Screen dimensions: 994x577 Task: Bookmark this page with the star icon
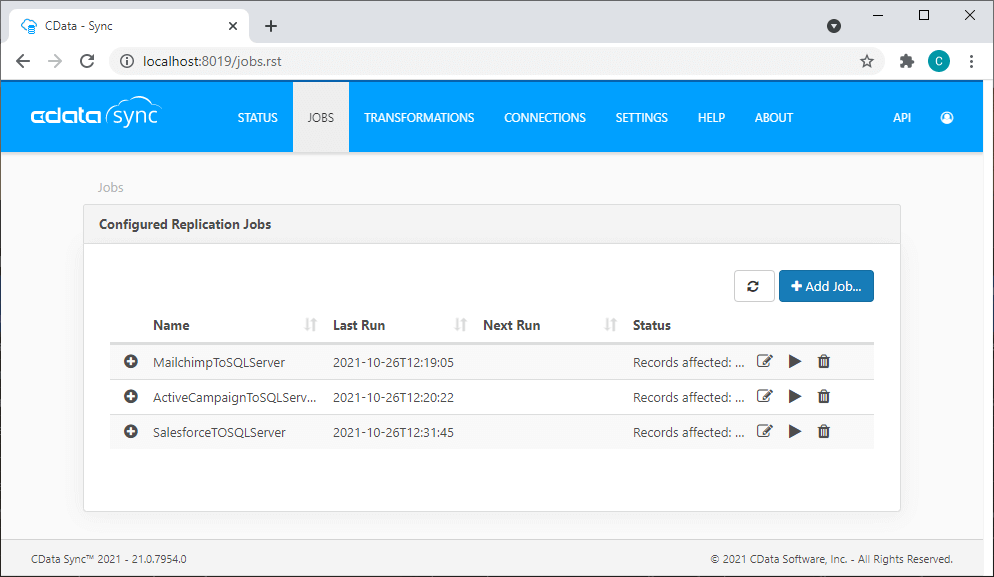[867, 61]
